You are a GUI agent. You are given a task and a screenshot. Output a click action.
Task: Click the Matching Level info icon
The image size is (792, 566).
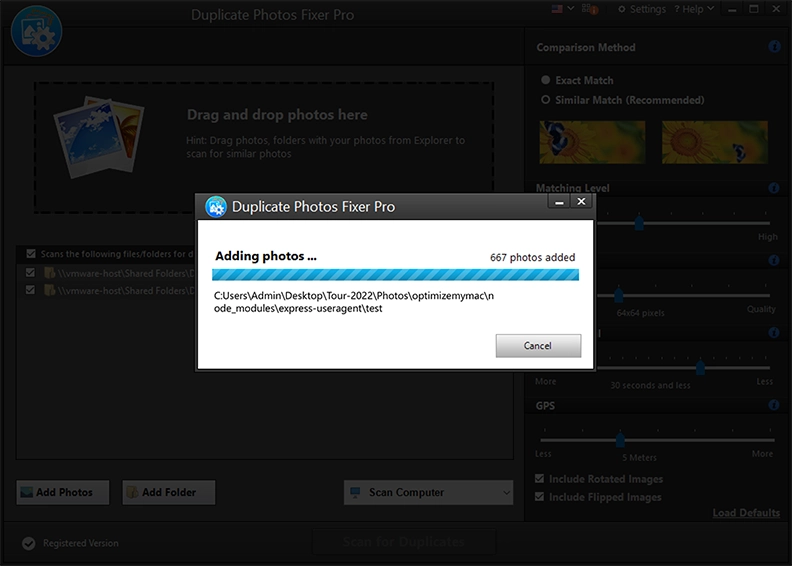point(774,188)
